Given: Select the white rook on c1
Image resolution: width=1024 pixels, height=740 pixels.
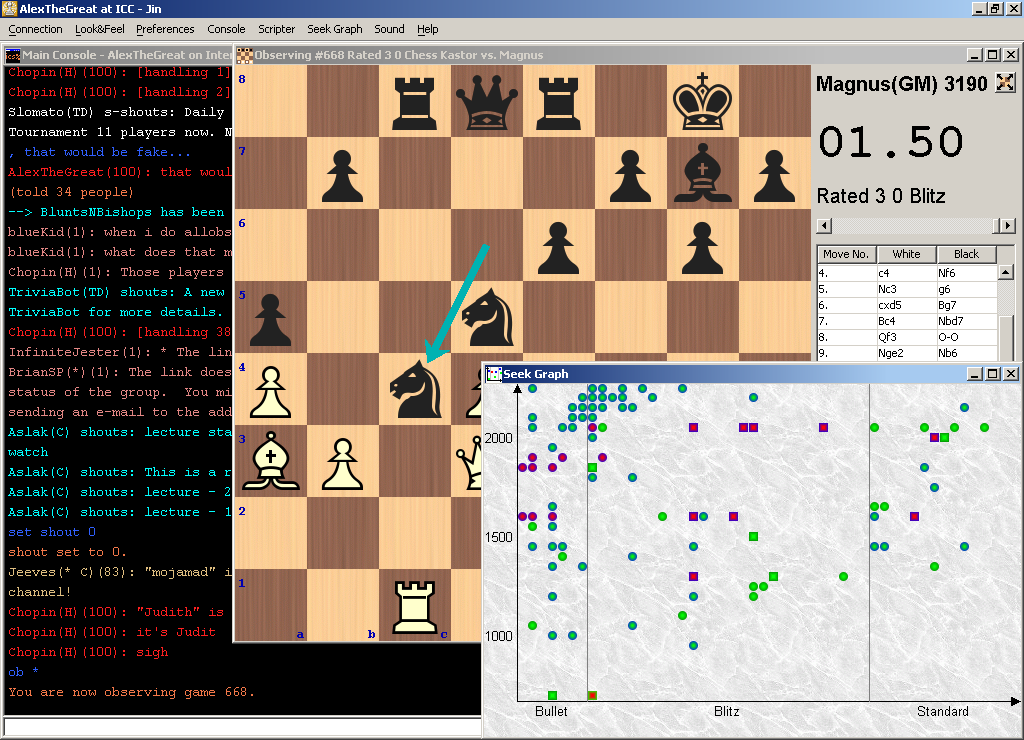Looking at the screenshot, I should click(415, 605).
